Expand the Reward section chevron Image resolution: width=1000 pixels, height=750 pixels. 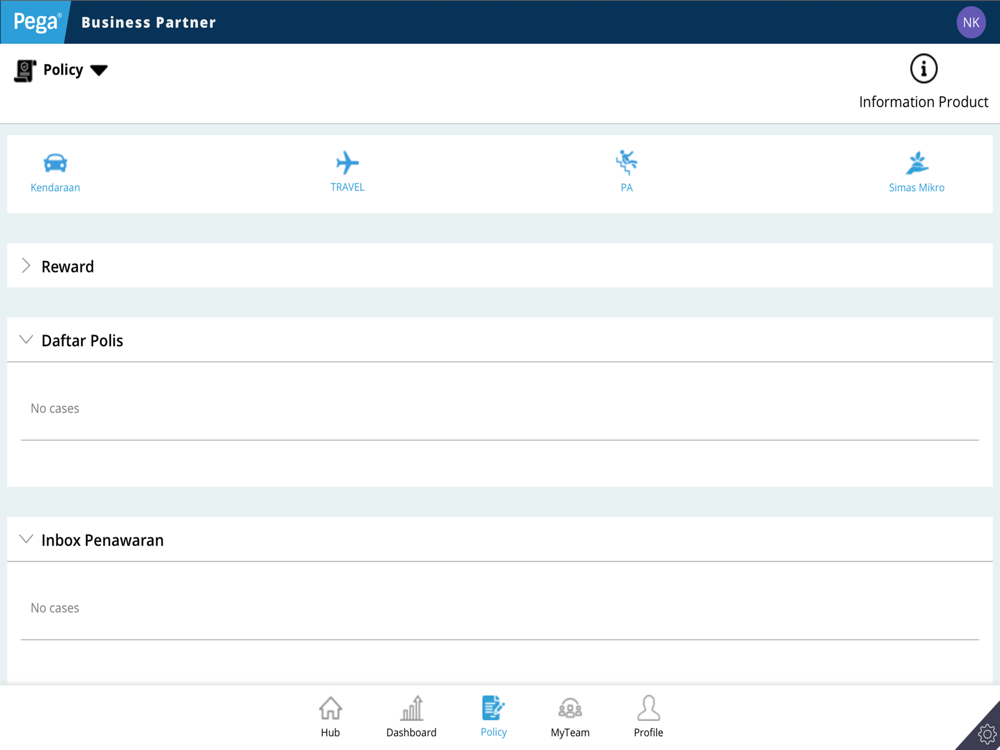click(26, 266)
